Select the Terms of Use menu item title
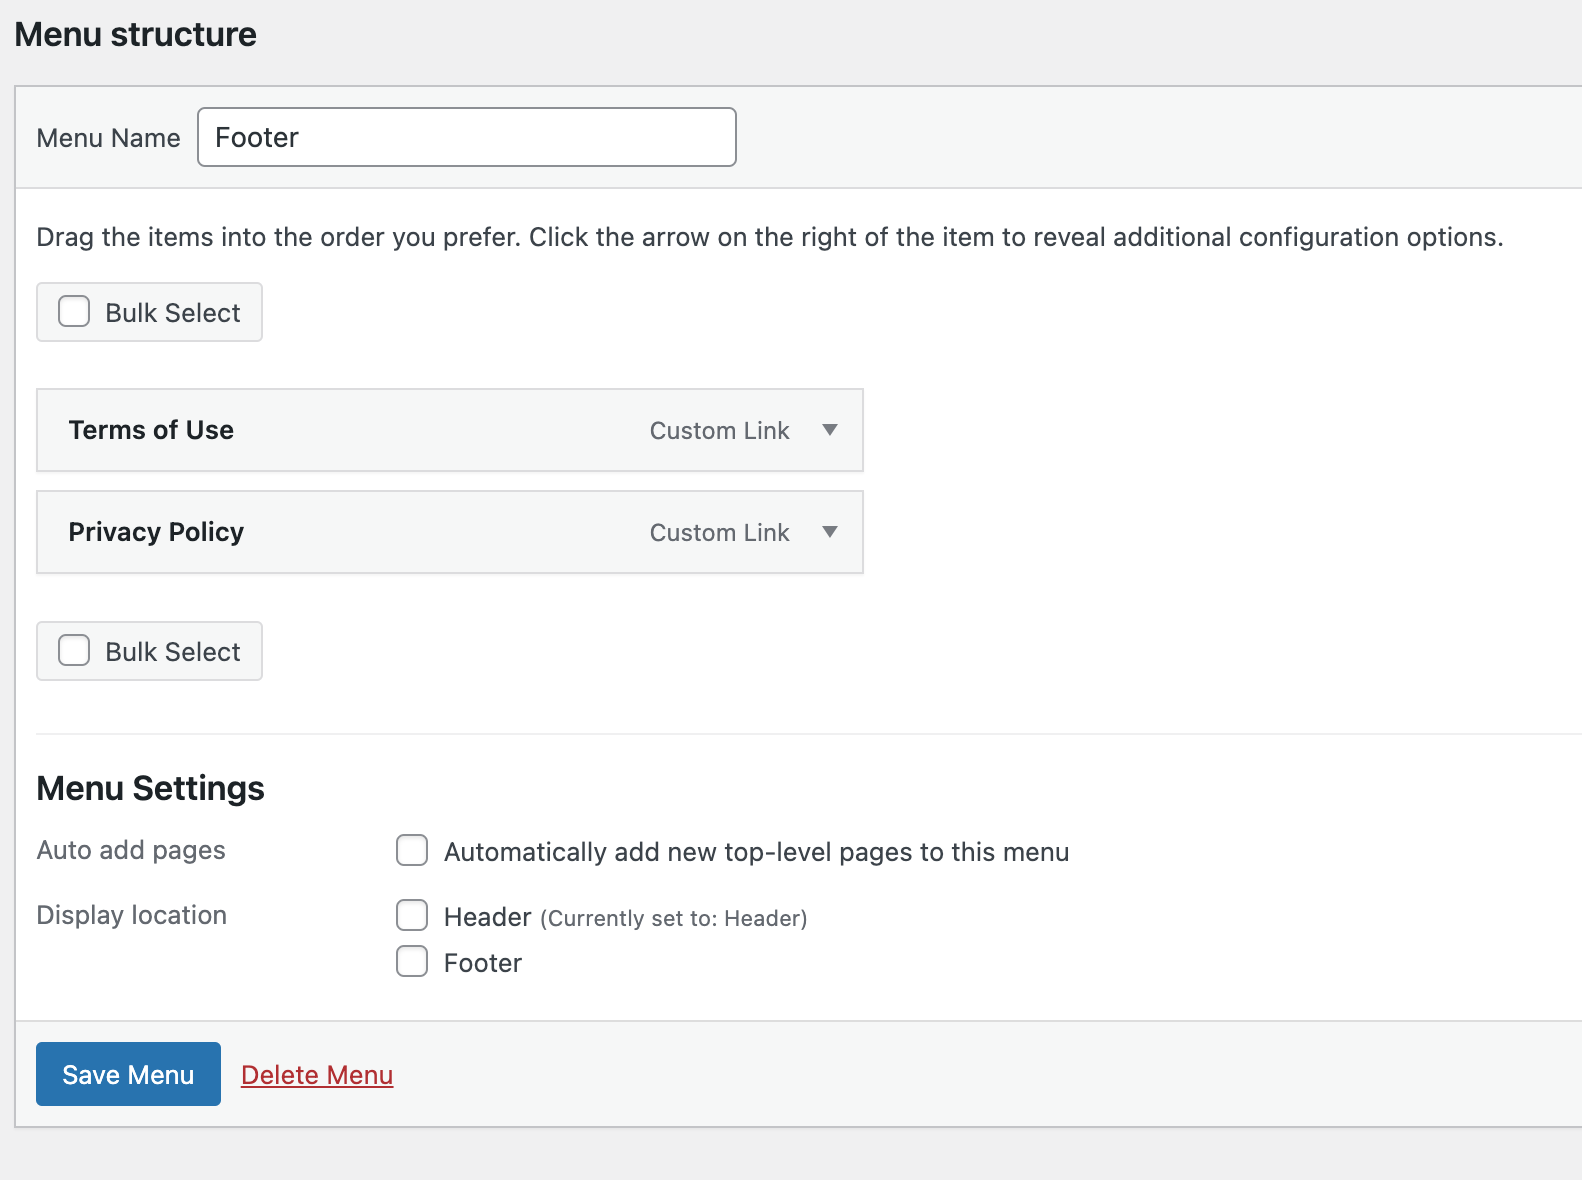Viewport: 1582px width, 1180px height. pyautogui.click(x=151, y=430)
